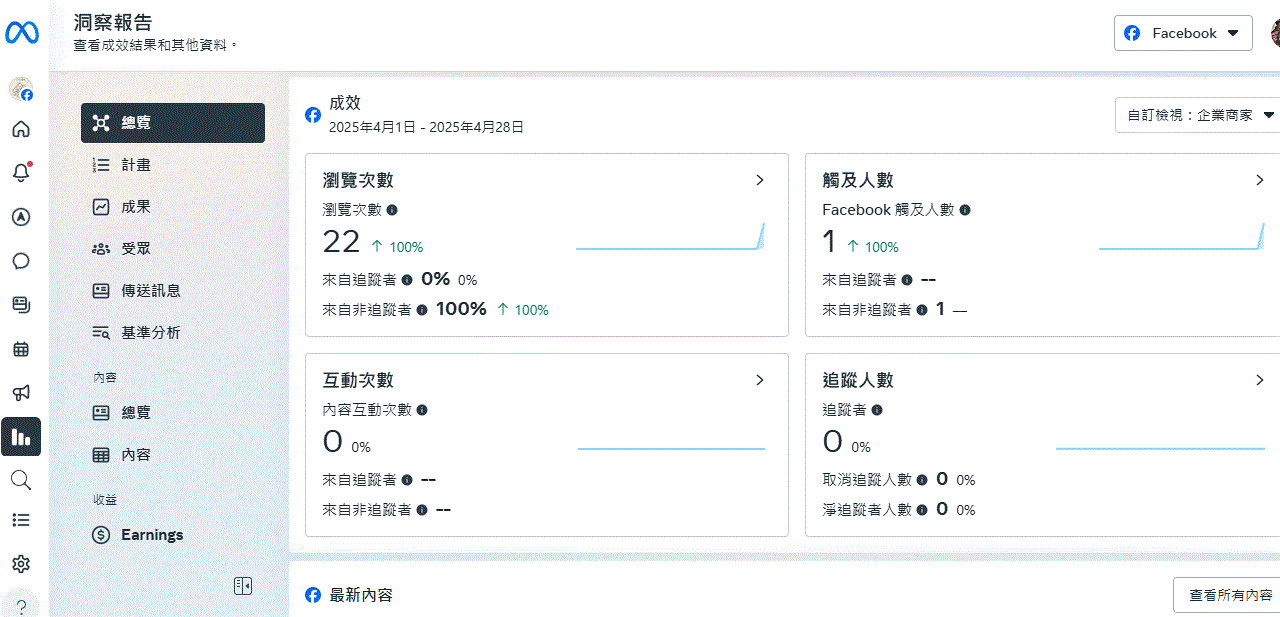Open 基準分析 menu item
Image resolution: width=1280 pixels, height=617 pixels.
[173, 333]
